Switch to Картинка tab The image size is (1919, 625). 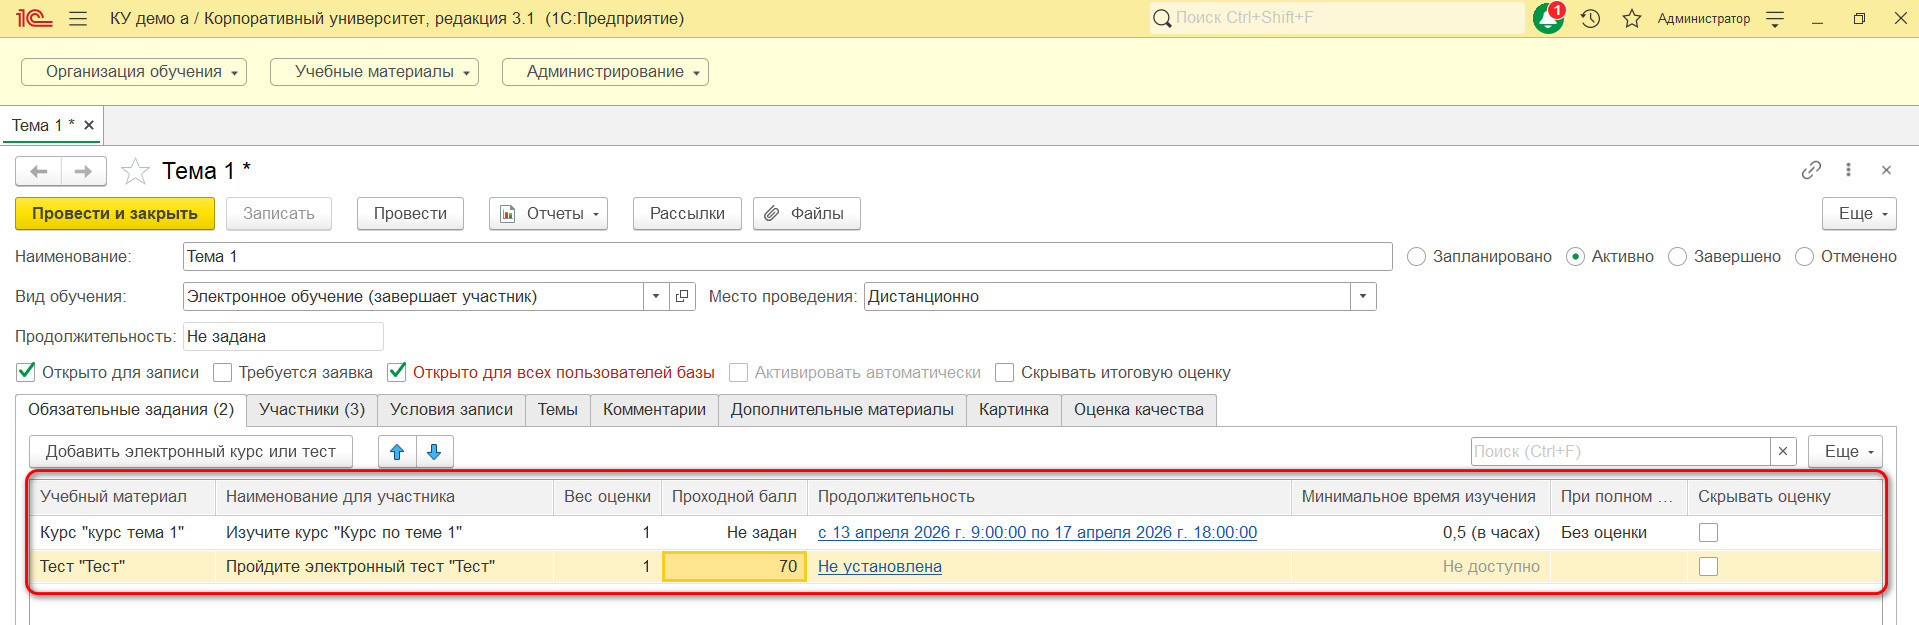pos(1014,410)
